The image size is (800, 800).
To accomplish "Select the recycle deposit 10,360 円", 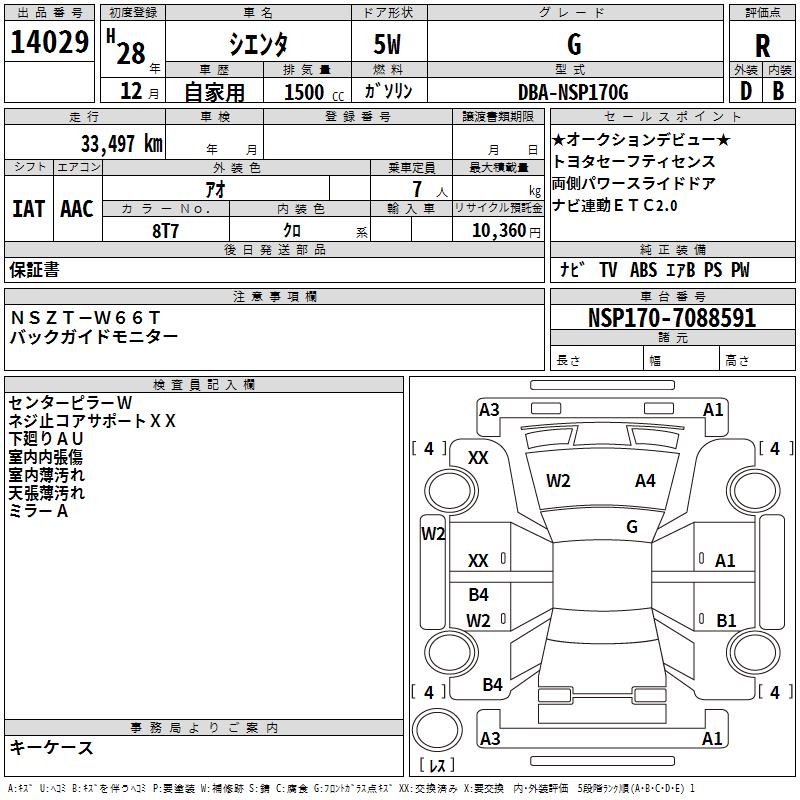I will click(x=506, y=231).
